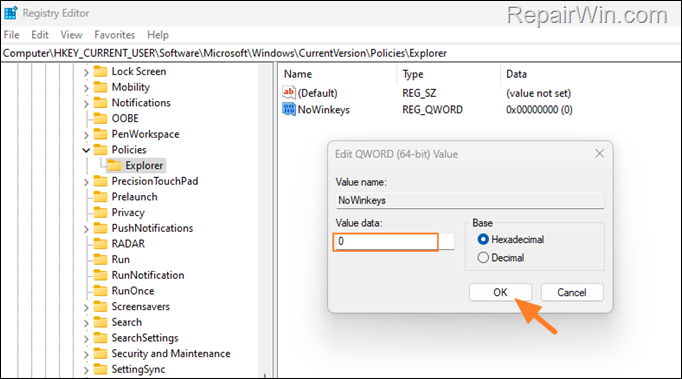Click the RunOnce folder icon
682x379 pixels.
click(x=100, y=291)
